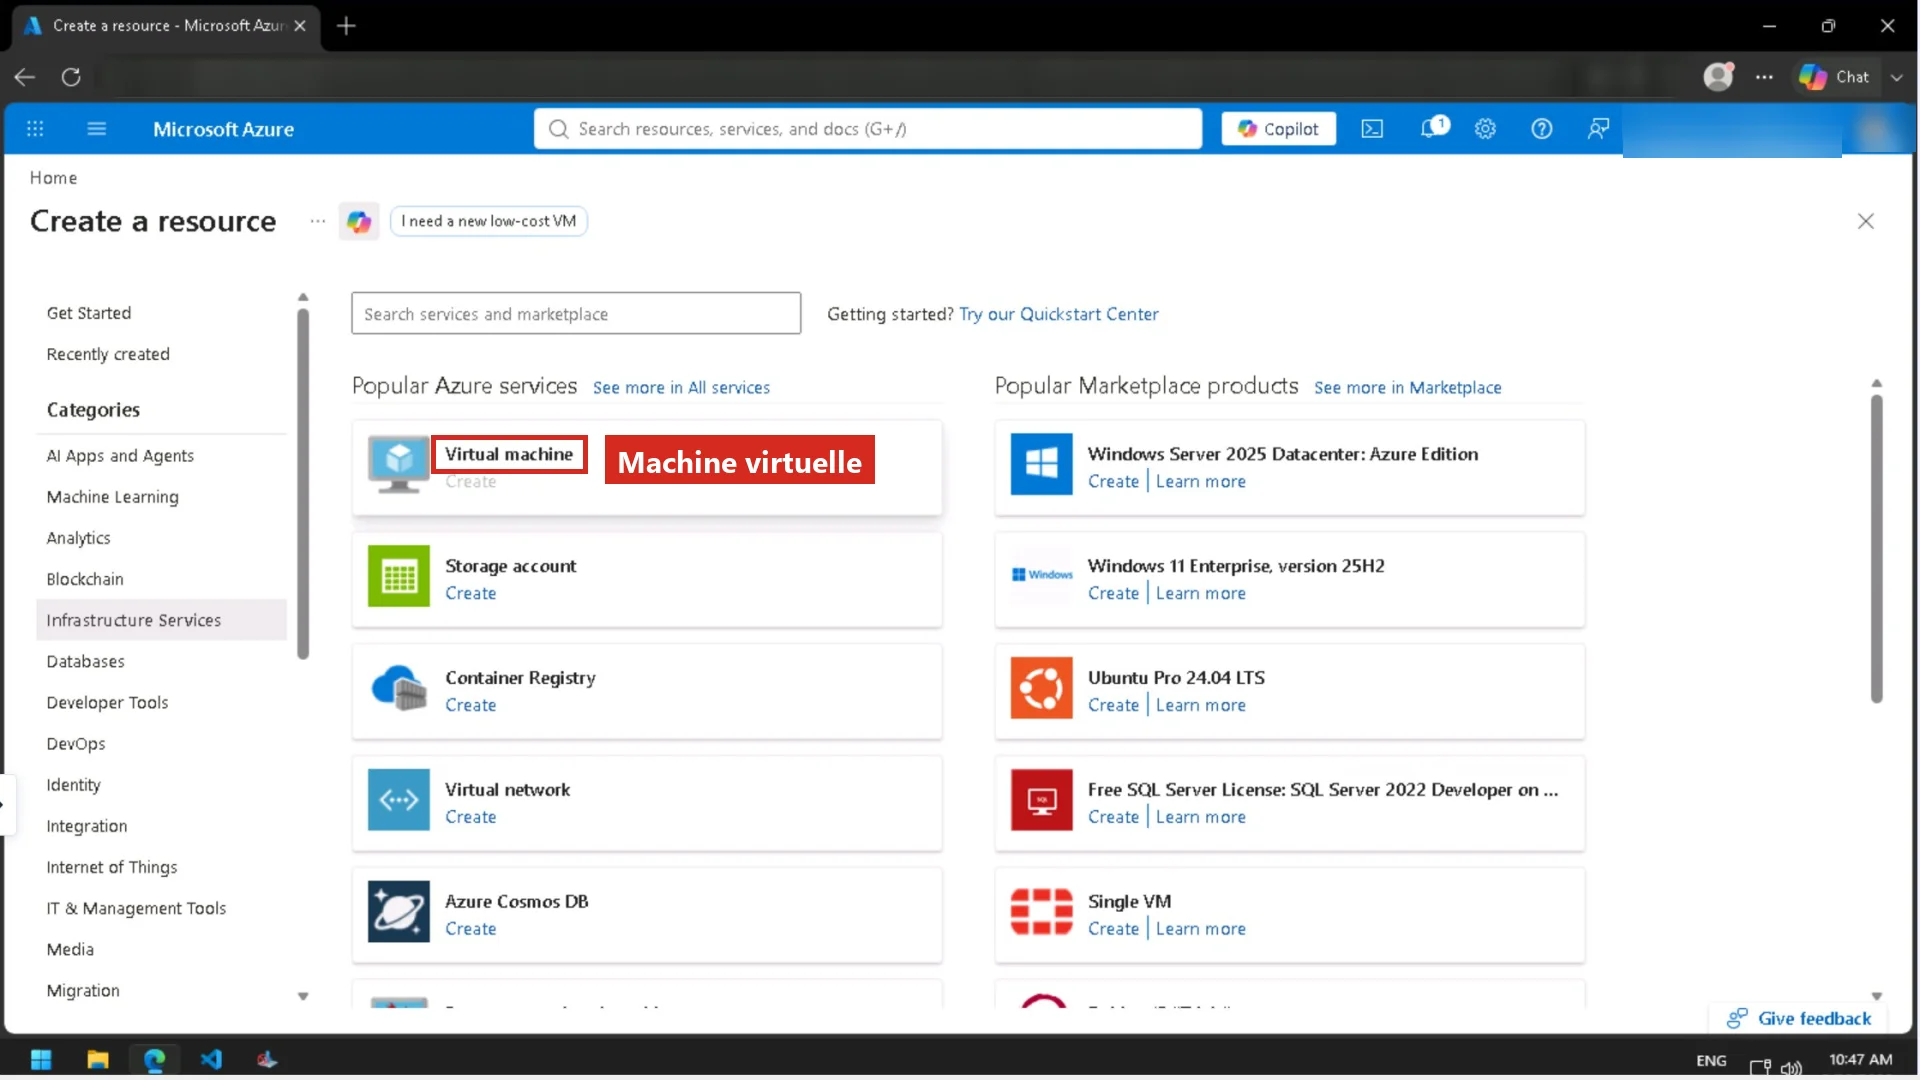Open the browser three-dot menu

pyautogui.click(x=1764, y=77)
